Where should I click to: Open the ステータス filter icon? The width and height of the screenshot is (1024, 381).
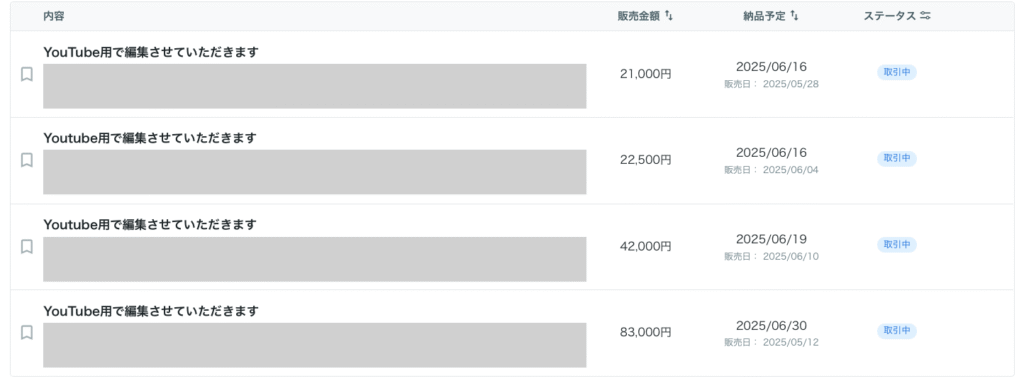pos(925,16)
